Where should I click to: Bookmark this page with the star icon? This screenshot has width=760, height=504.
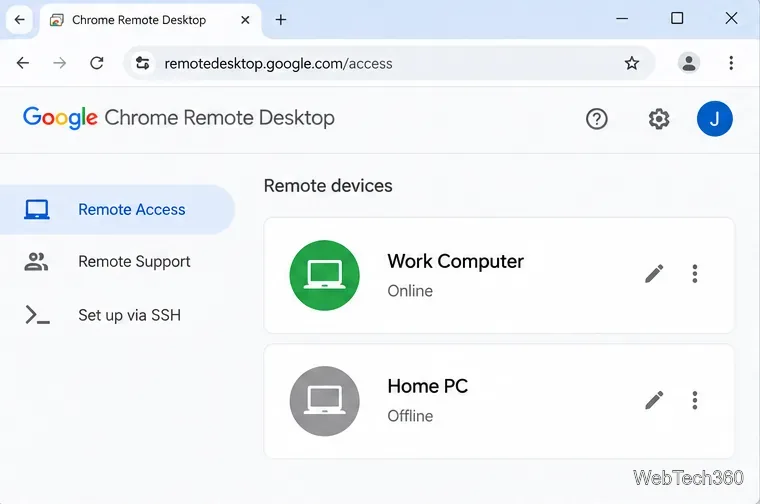(632, 63)
